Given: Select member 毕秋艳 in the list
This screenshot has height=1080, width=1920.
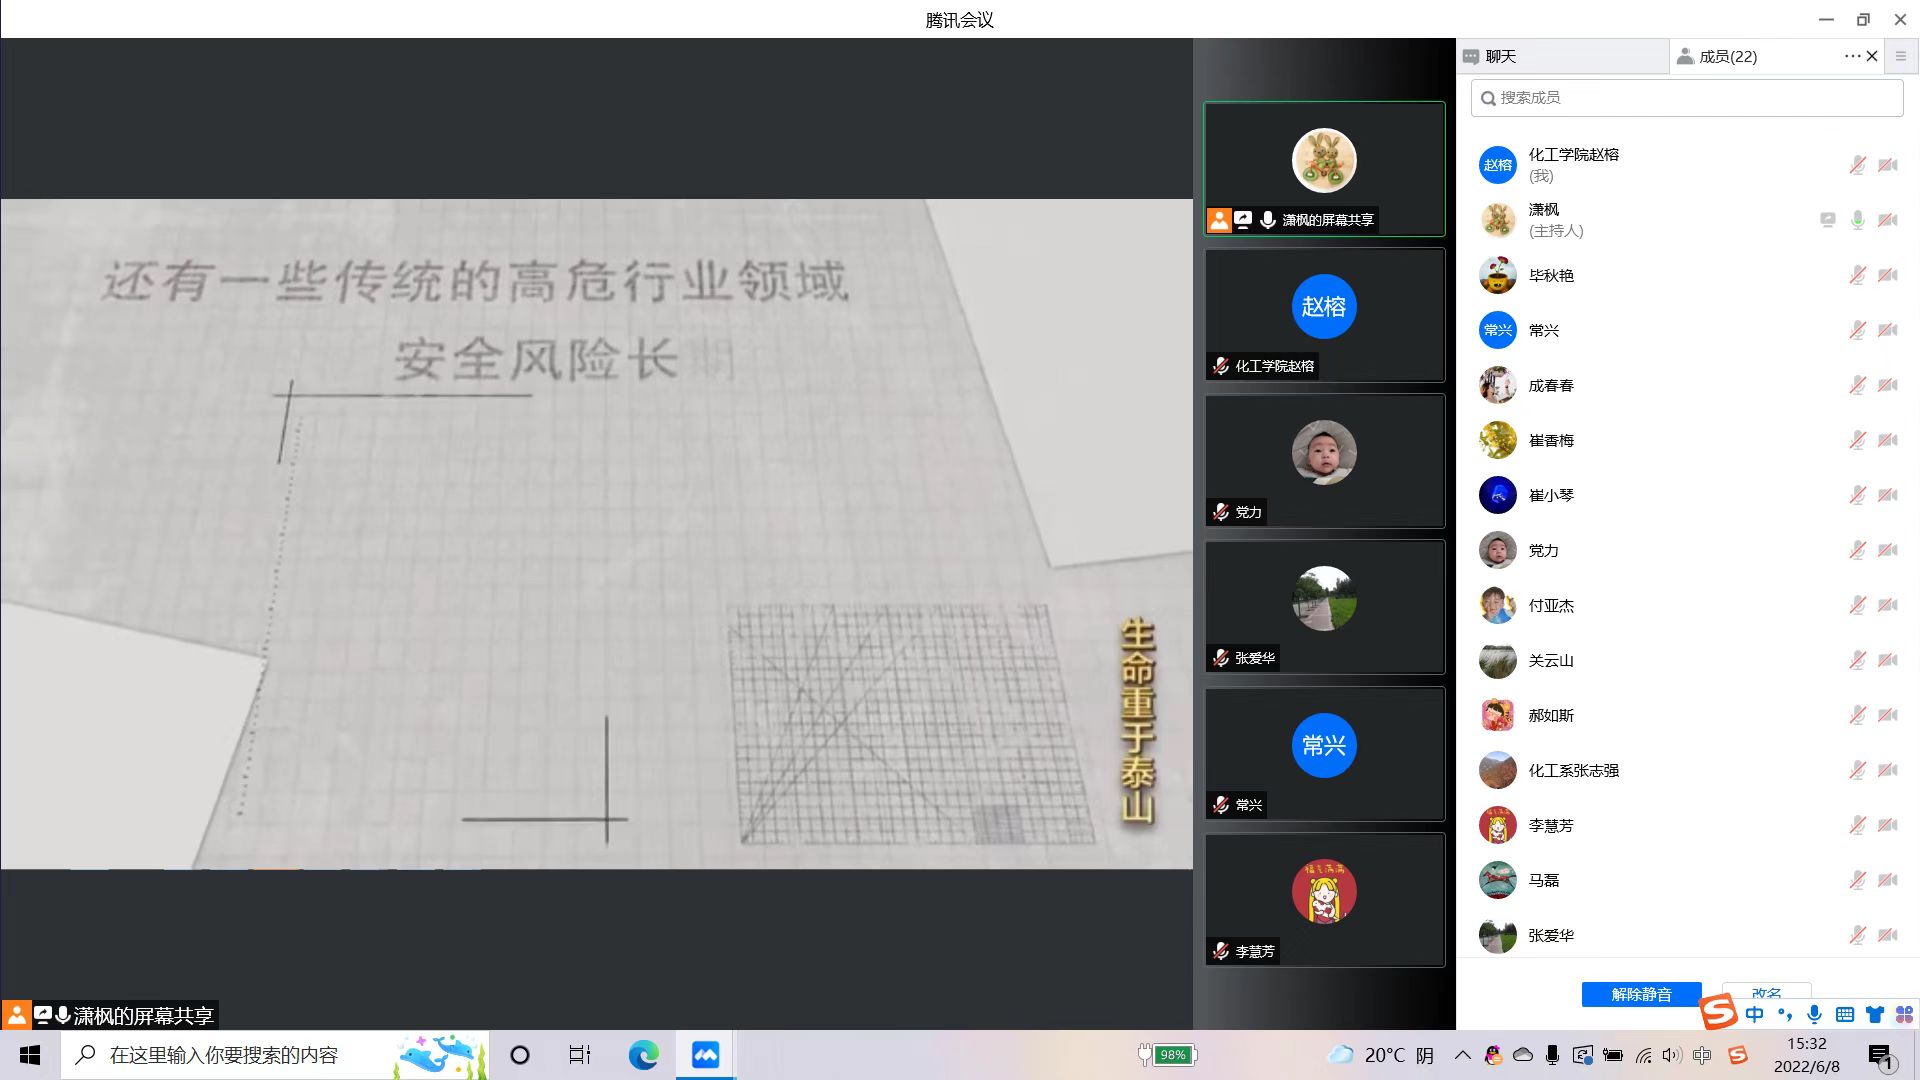Looking at the screenshot, I should click(x=1687, y=275).
